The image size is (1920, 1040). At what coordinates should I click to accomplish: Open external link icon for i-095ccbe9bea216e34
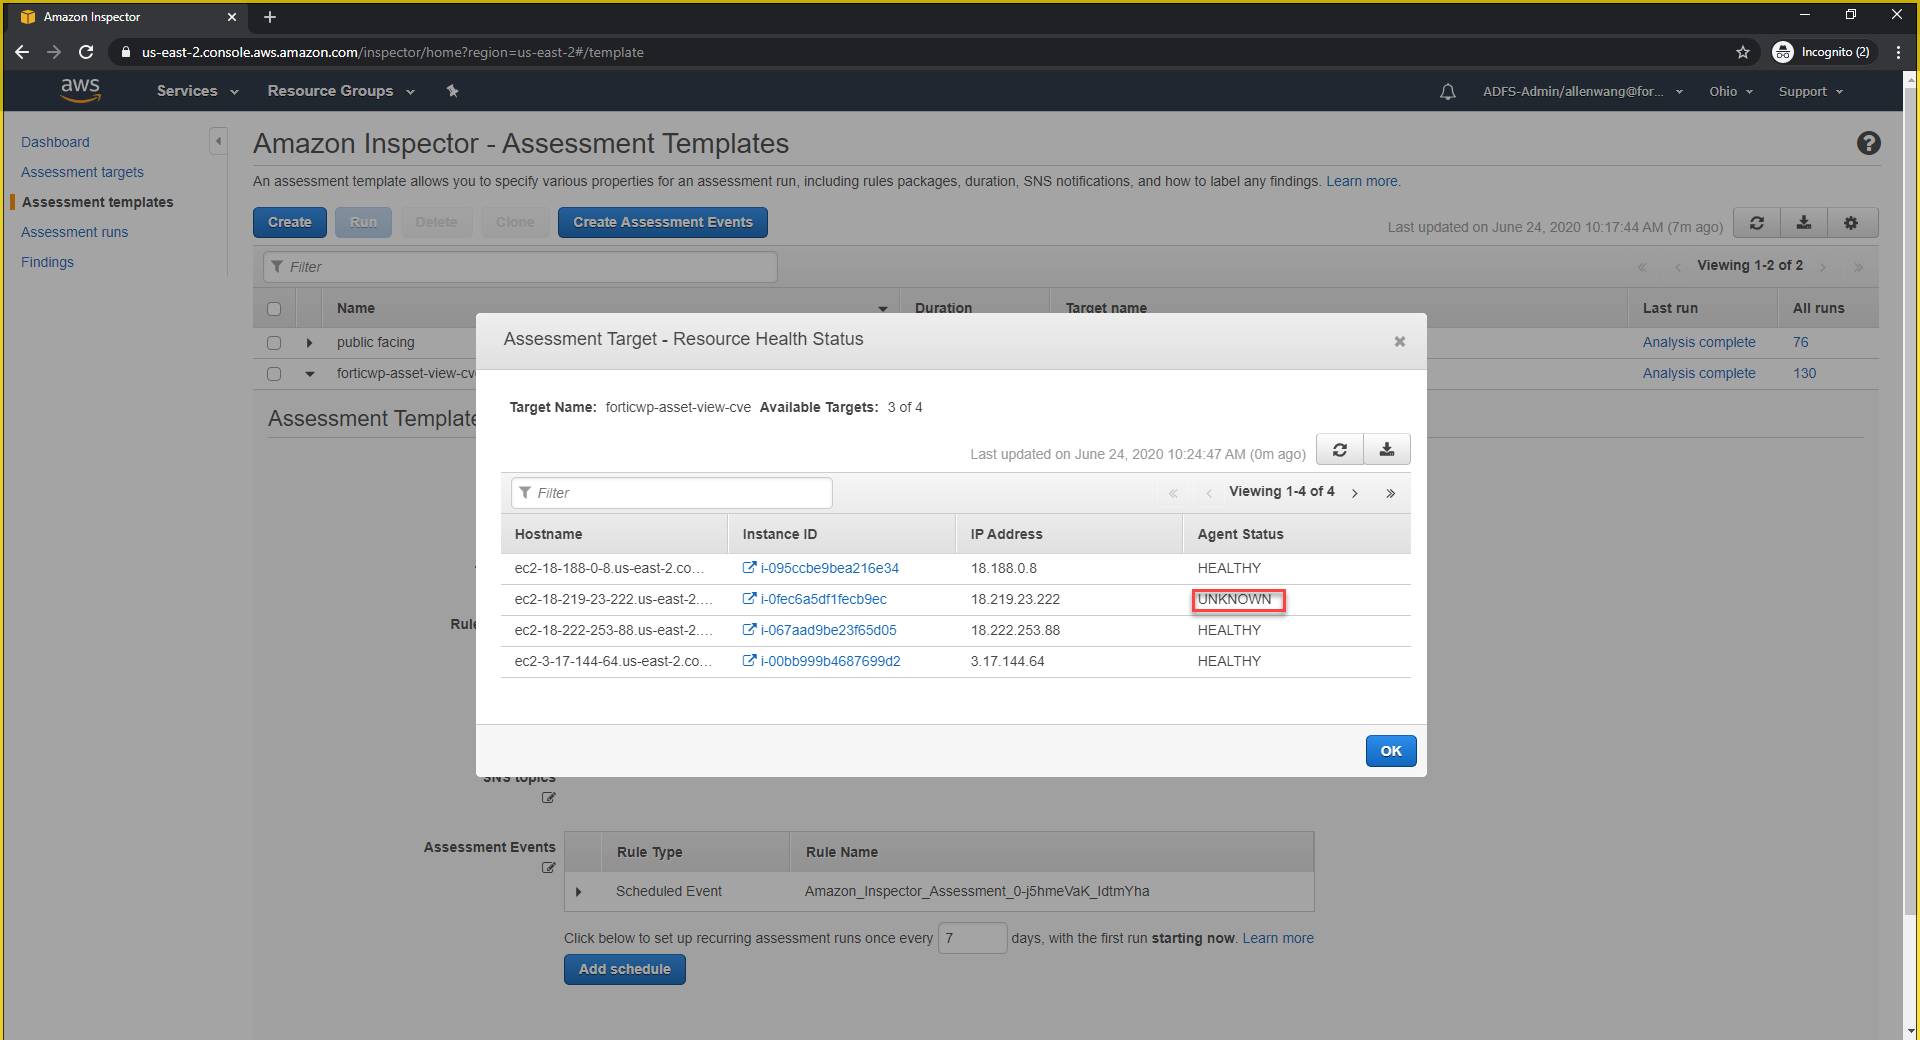click(749, 568)
